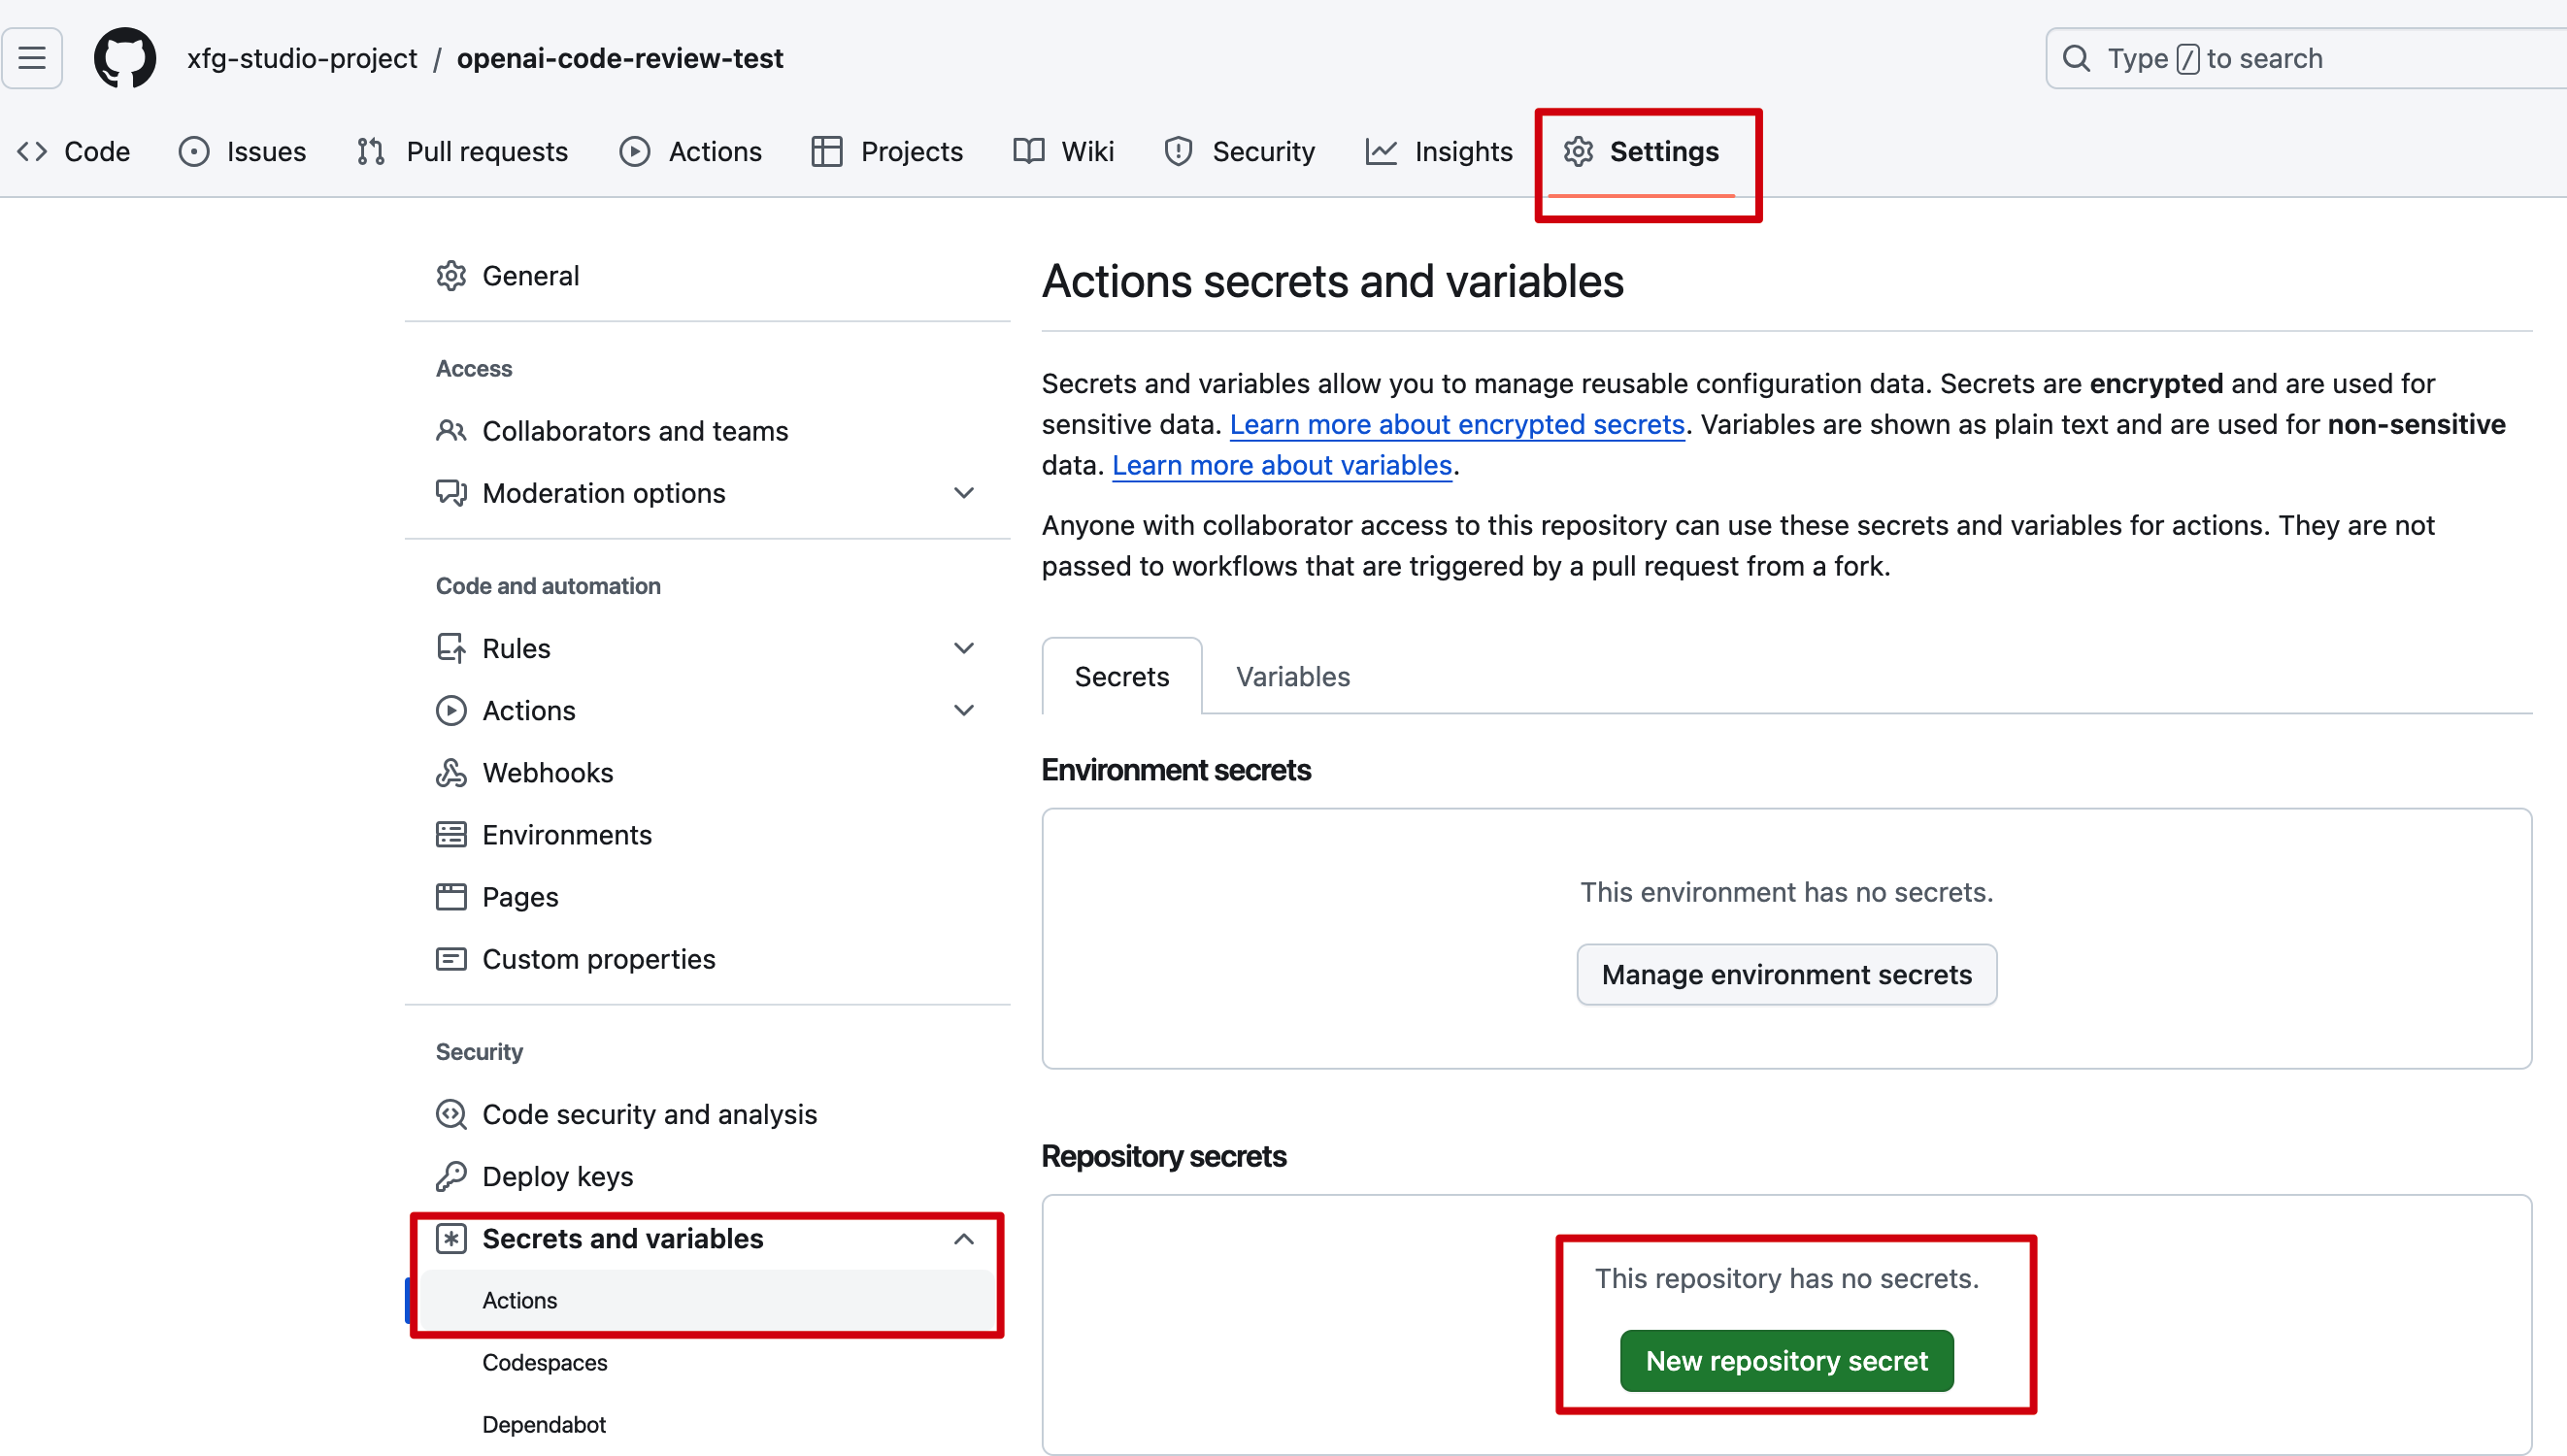Click New repository secret button

click(x=1786, y=1361)
